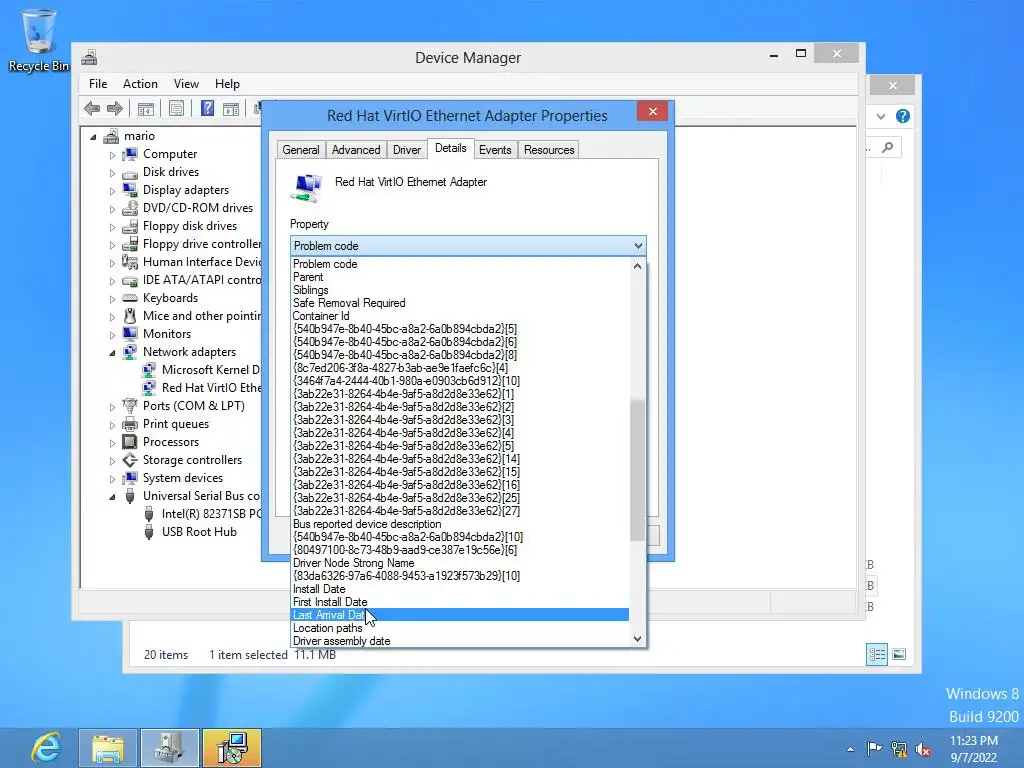Switch to the Resources tab
This screenshot has width=1024, height=768.
549,150
